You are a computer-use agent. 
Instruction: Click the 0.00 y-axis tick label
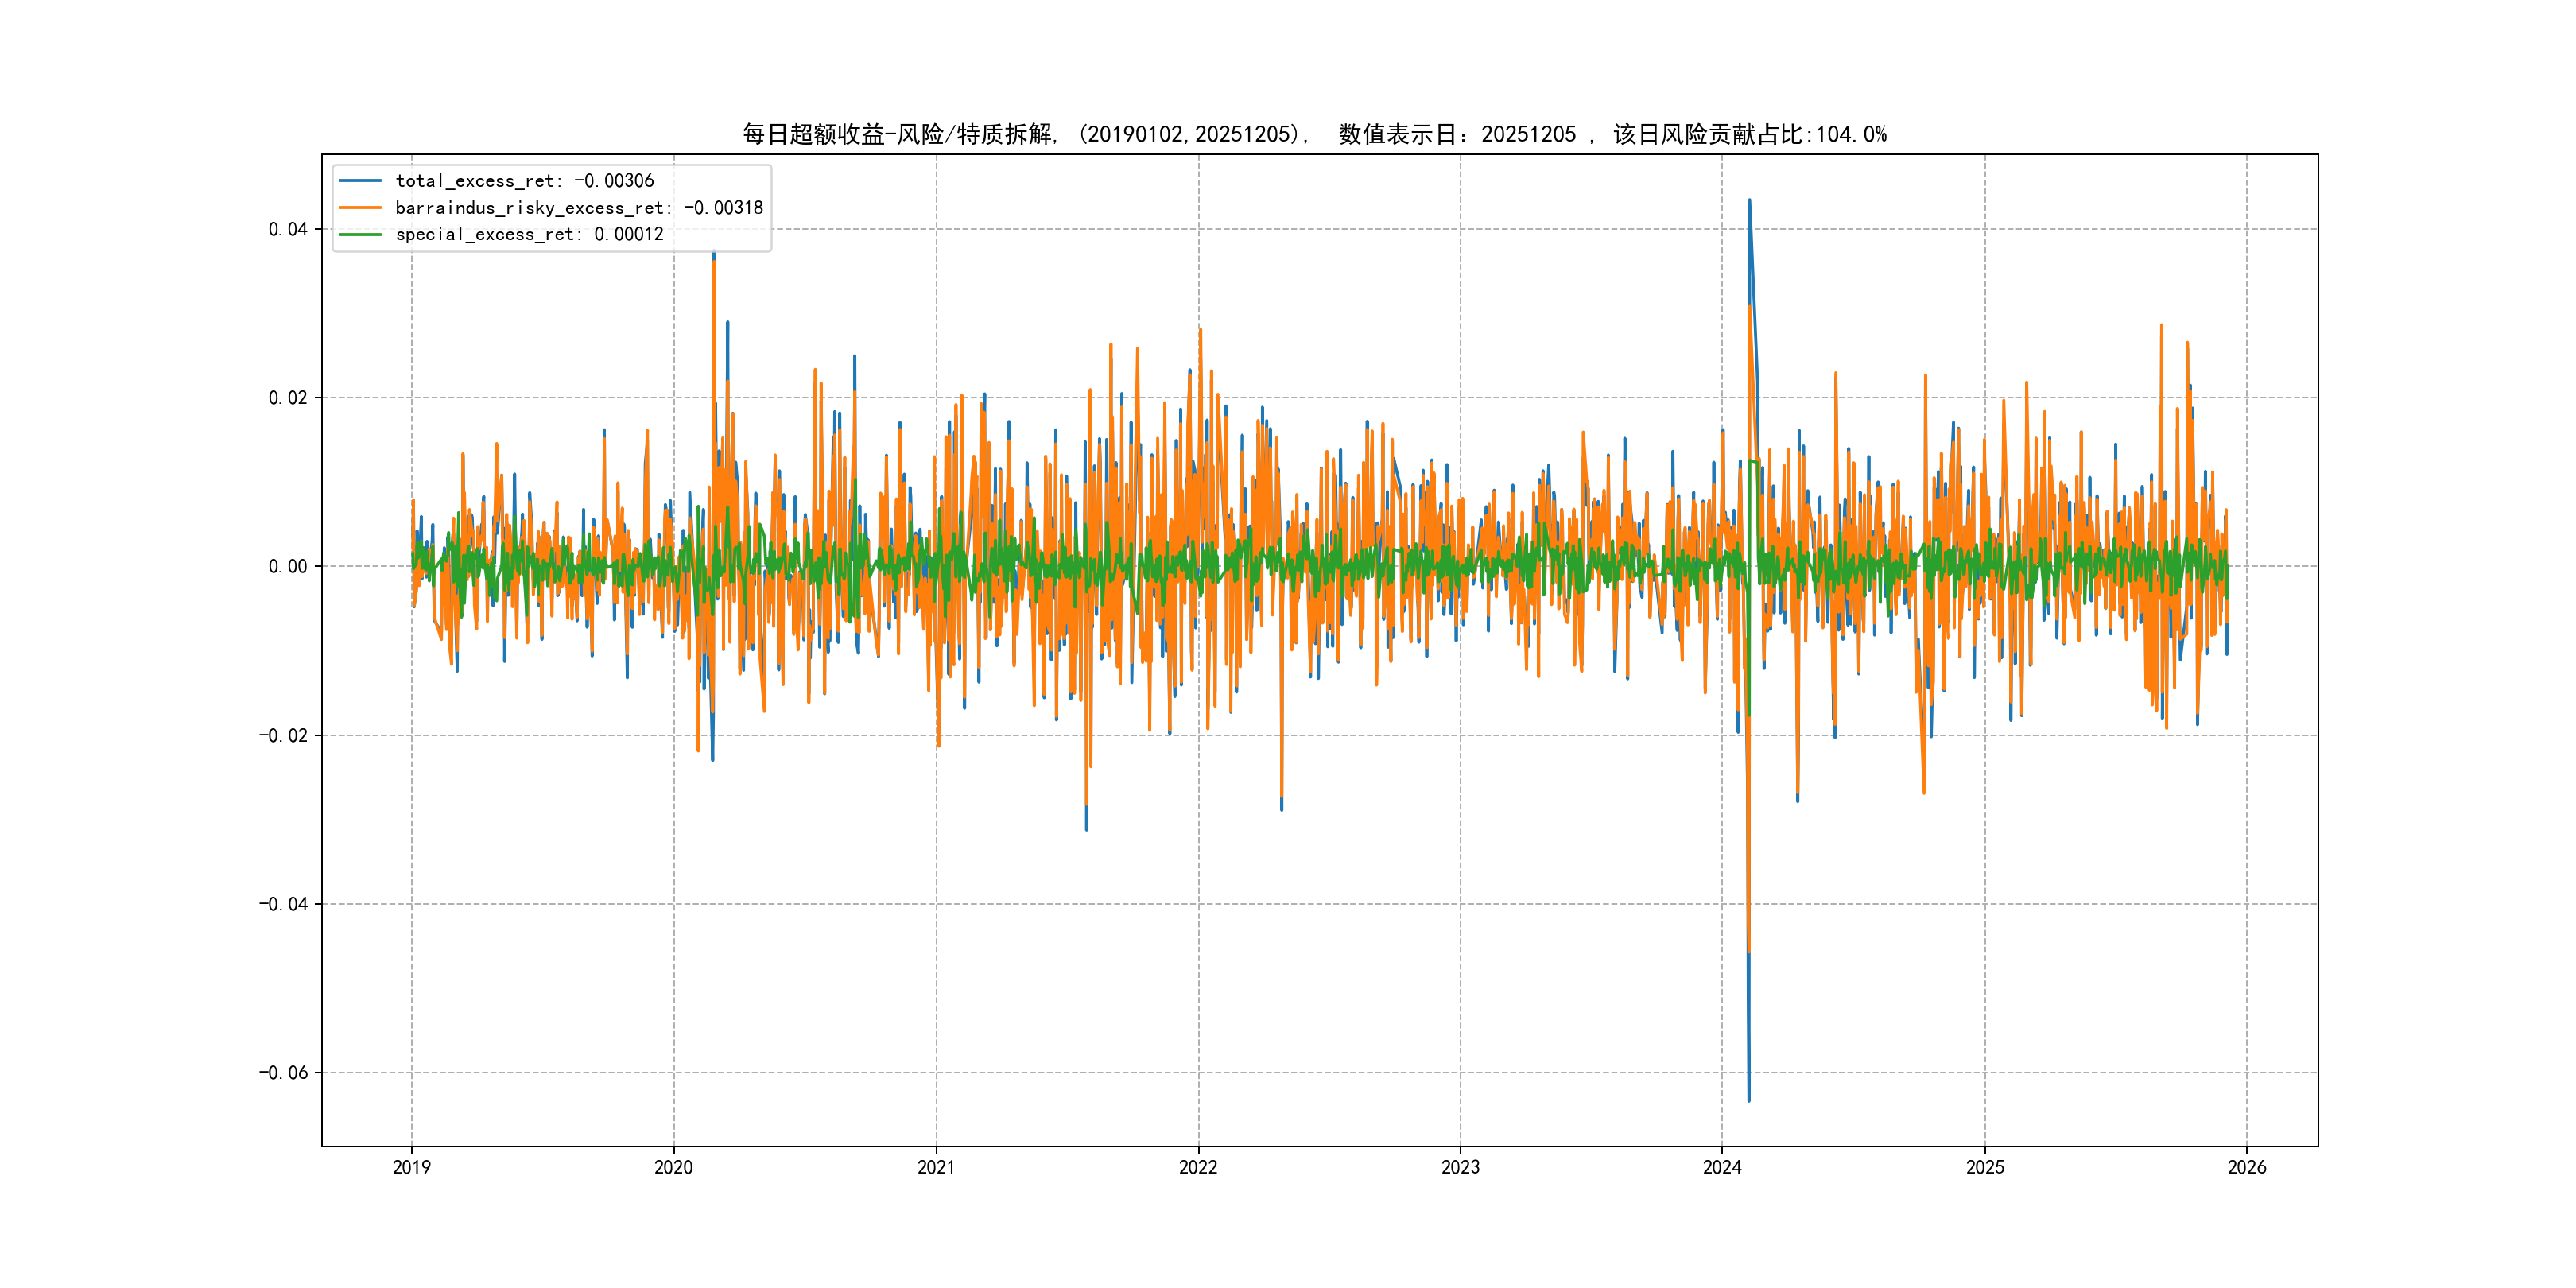point(287,567)
